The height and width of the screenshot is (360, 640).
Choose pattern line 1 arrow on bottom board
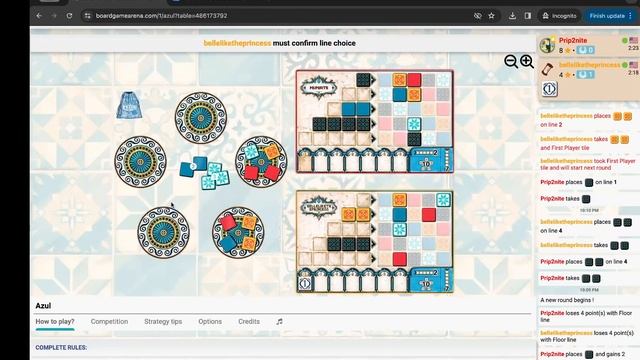(373, 200)
